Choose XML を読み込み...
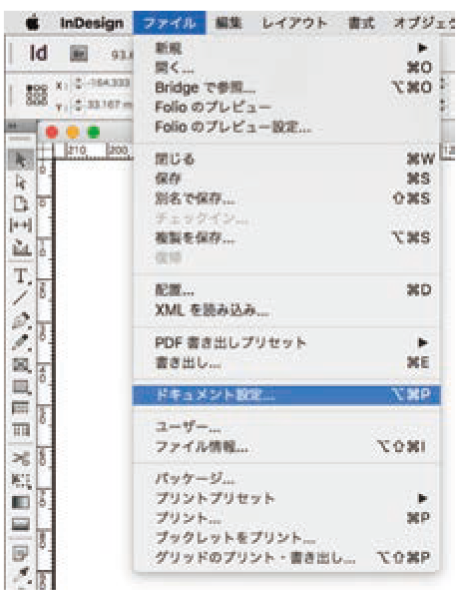This screenshot has height=595, width=460. pos(286,310)
